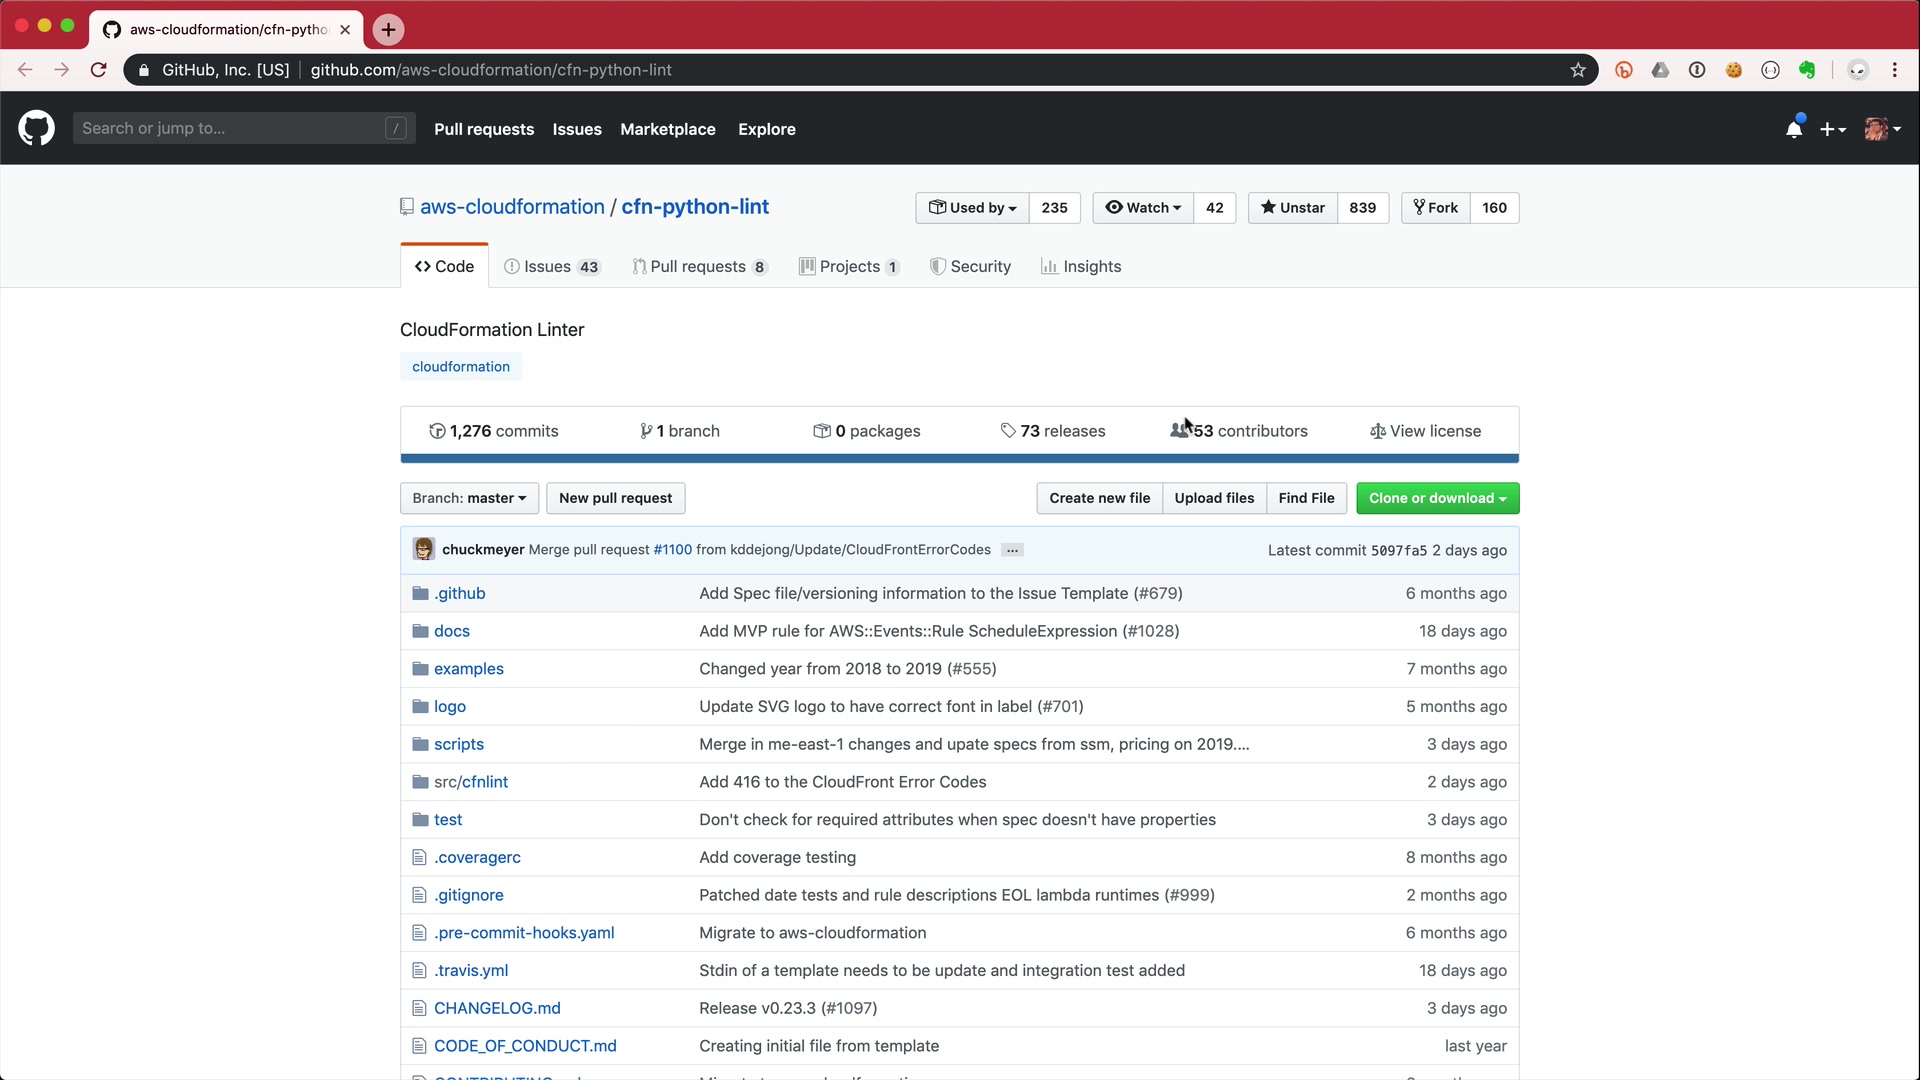1920x1080 pixels.
Task: Open the Used by dropdown
Action: [x=972, y=208]
